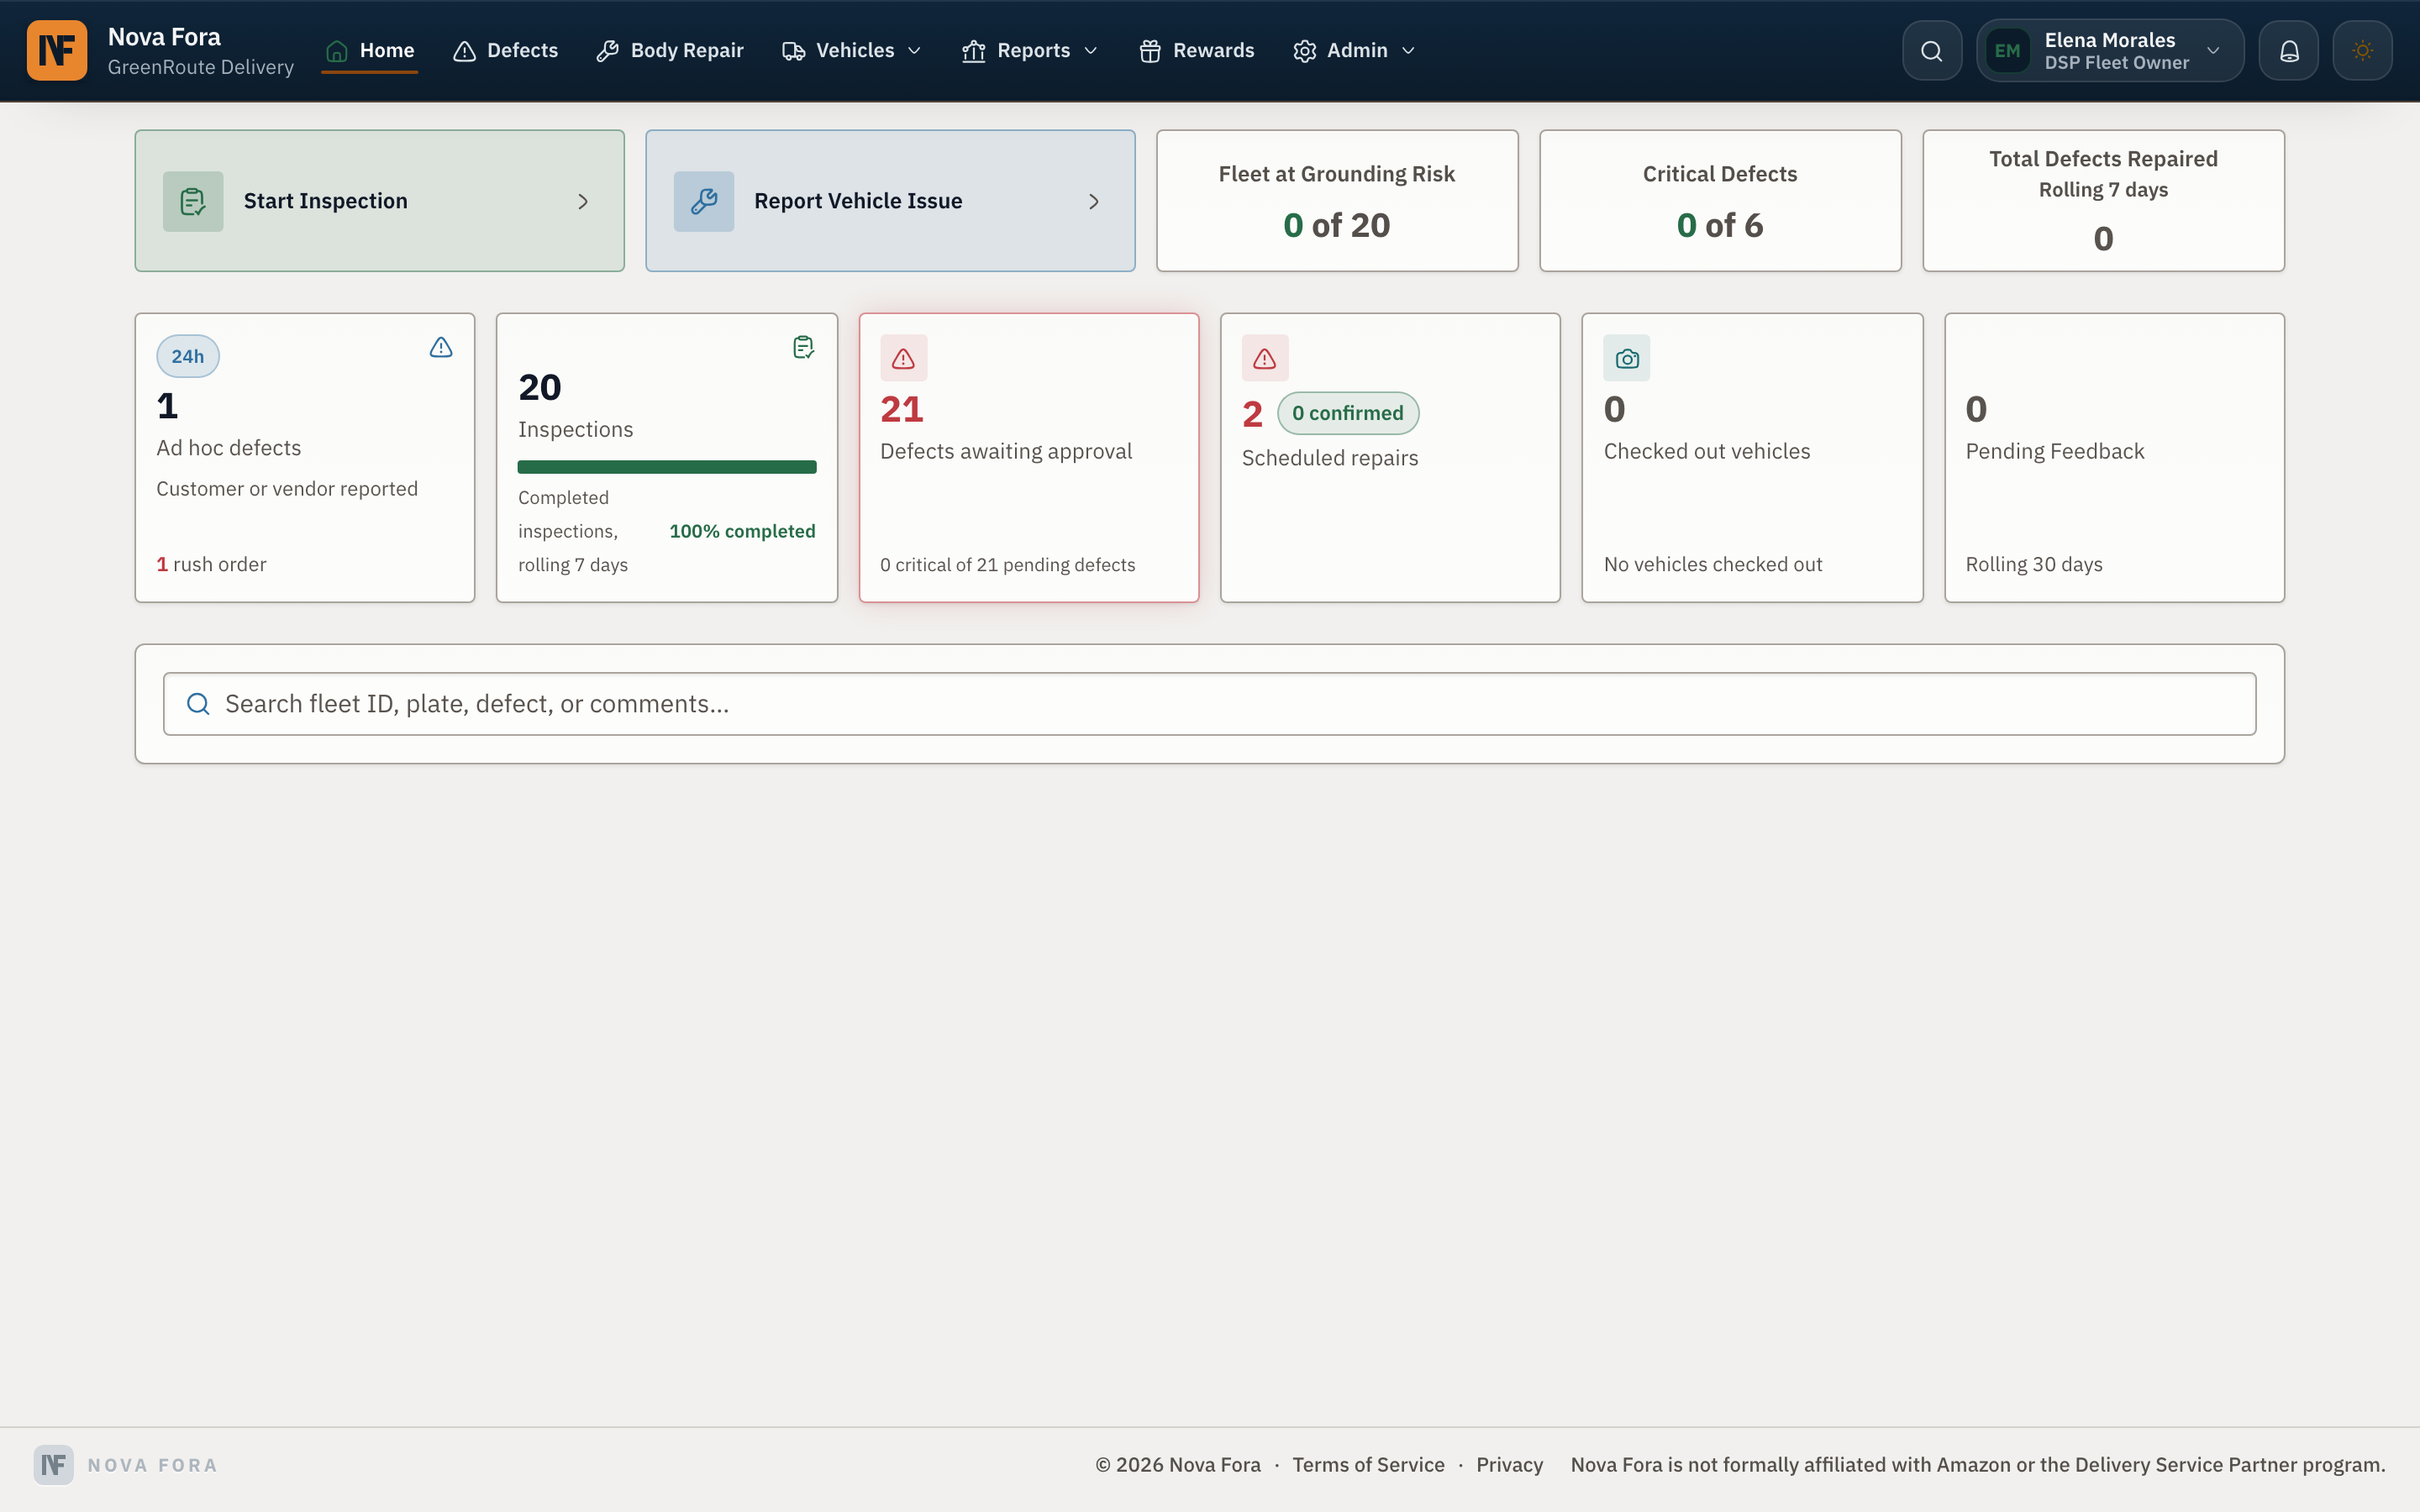The image size is (2420, 1512).
Task: Open the Privacy link
Action: pyautogui.click(x=1509, y=1465)
